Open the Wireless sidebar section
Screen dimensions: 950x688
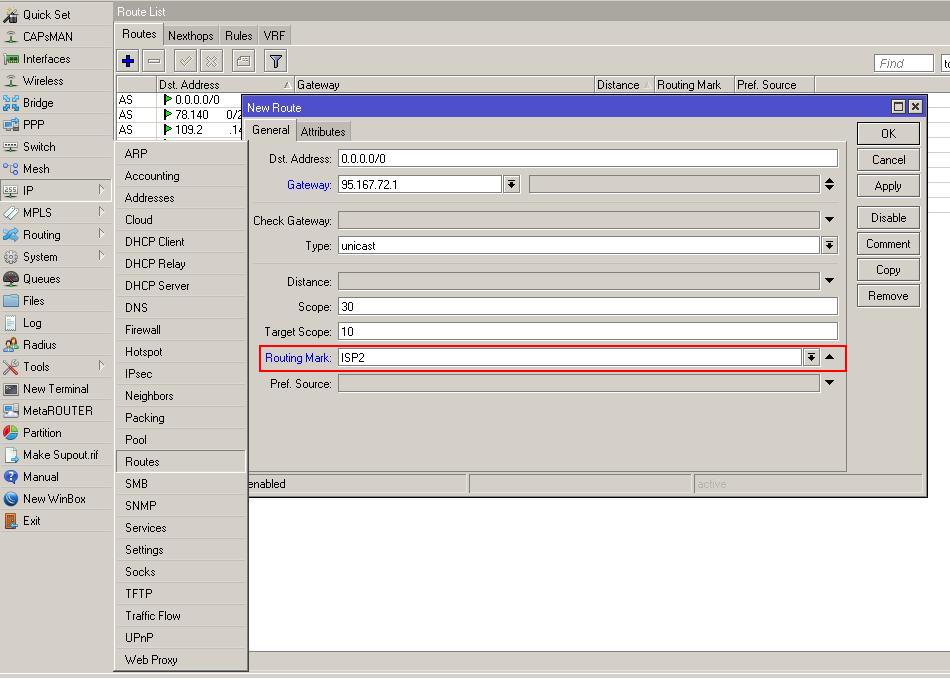(x=43, y=81)
